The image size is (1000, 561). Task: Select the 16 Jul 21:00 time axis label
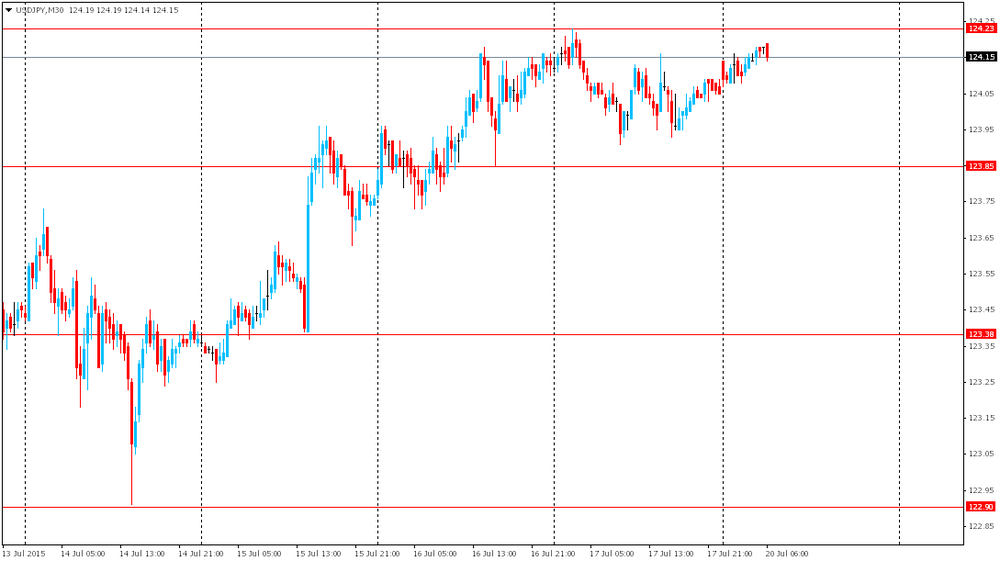tap(553, 553)
